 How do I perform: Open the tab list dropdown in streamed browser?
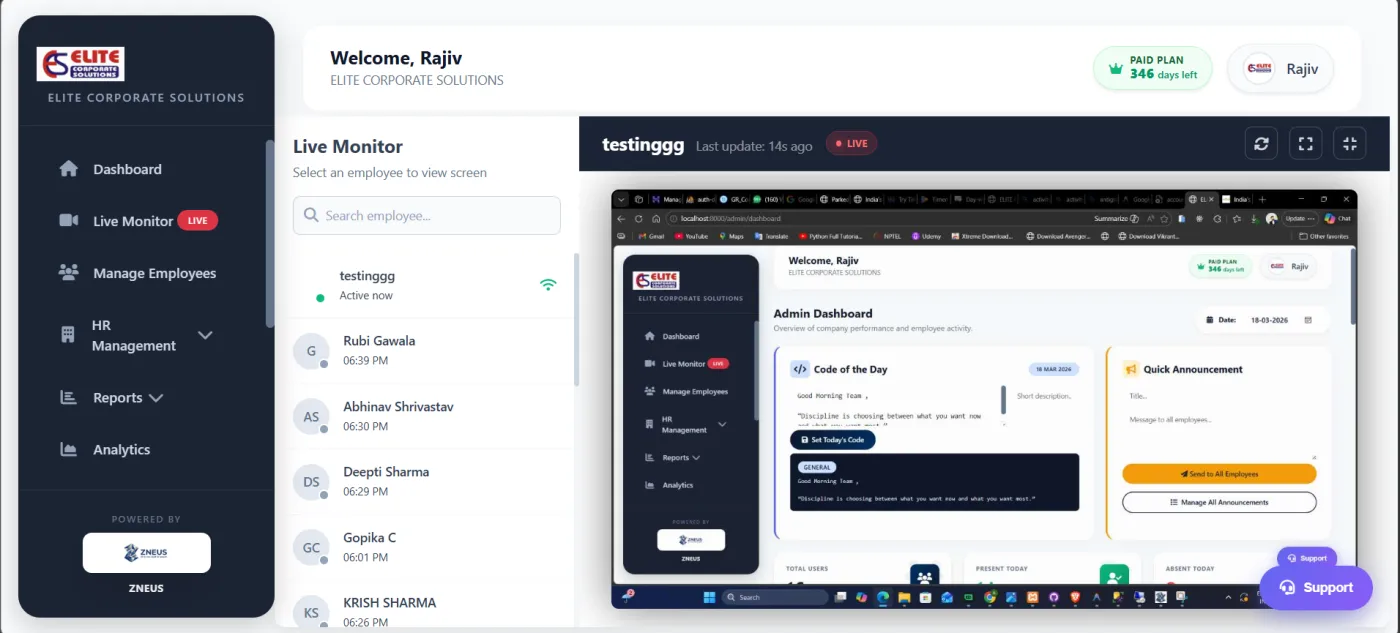(621, 199)
